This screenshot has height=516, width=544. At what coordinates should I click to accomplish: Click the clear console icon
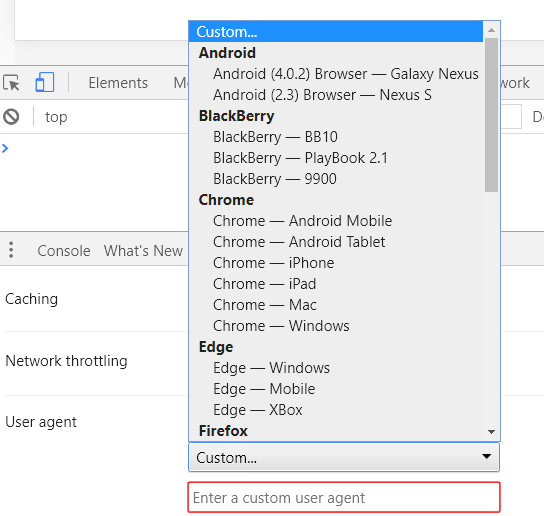click(11, 117)
